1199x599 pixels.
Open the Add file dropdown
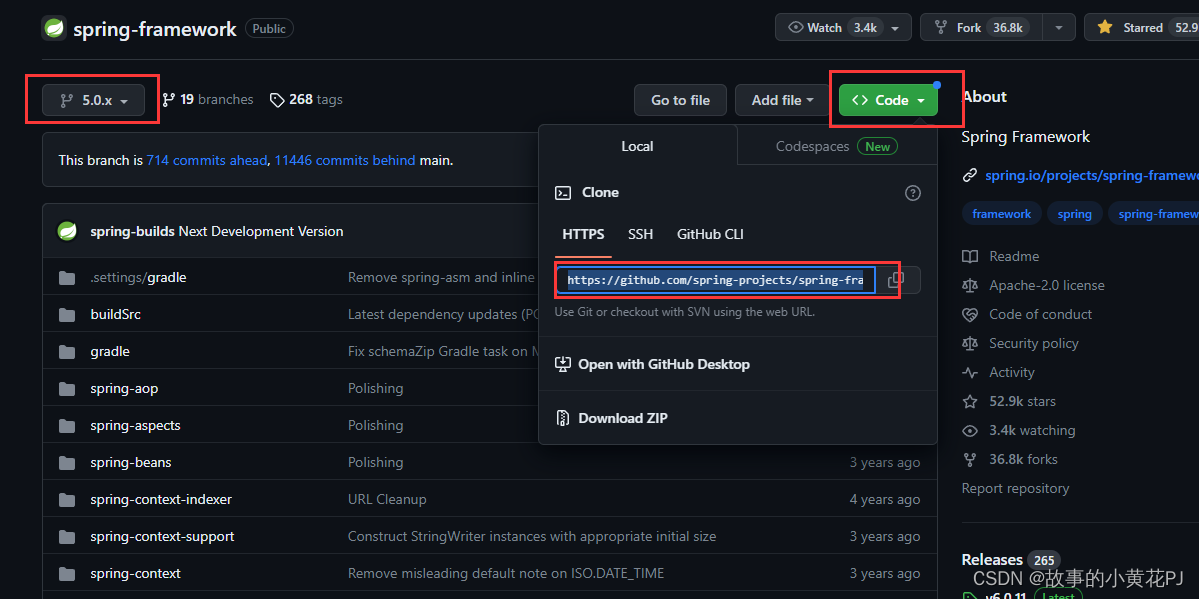pyautogui.click(x=783, y=100)
